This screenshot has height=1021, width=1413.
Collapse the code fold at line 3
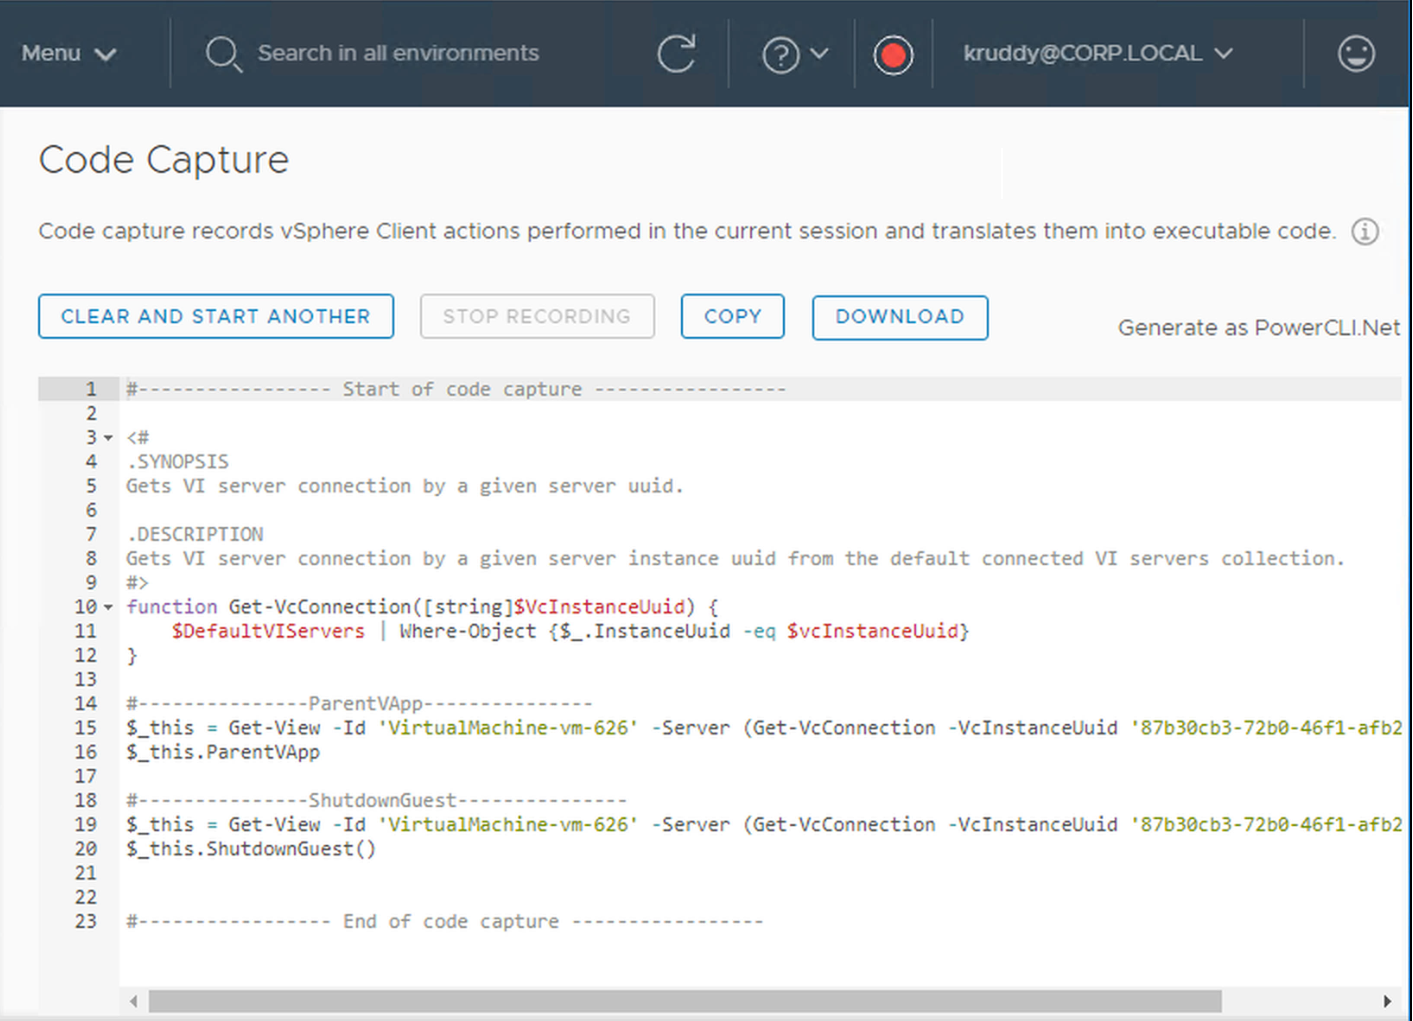(x=108, y=438)
